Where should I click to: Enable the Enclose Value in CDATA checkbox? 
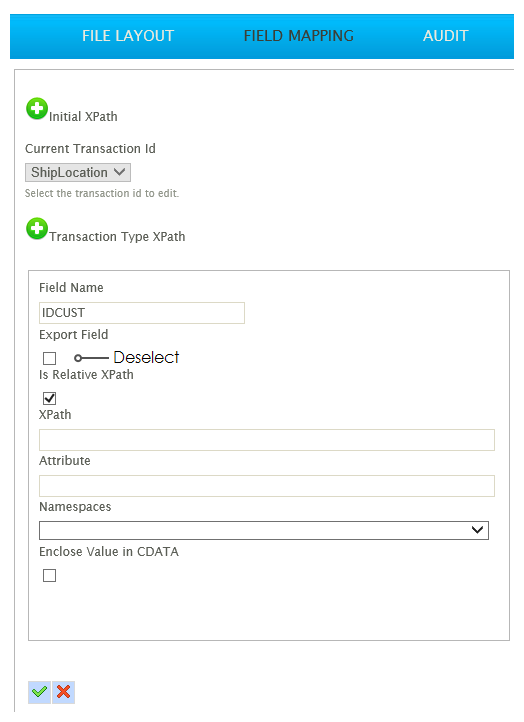(49, 576)
